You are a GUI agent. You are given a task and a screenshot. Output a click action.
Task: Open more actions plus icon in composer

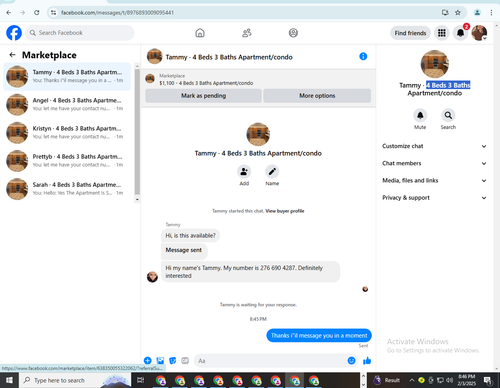(x=148, y=360)
